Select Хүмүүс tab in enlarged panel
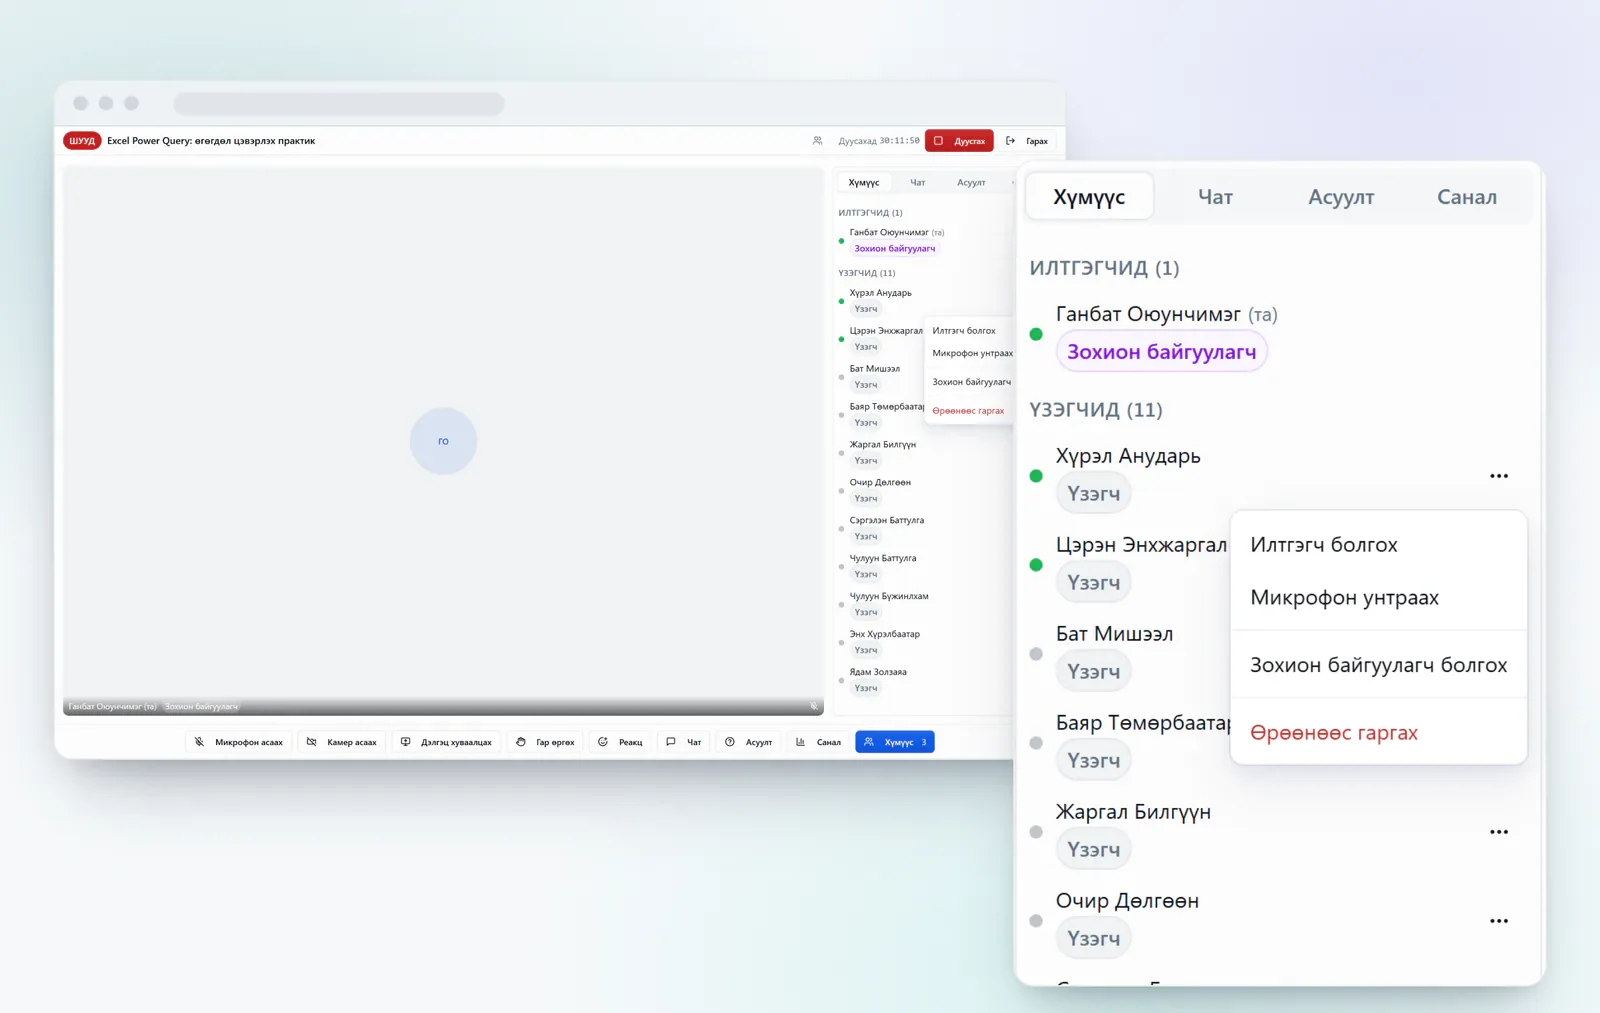 pos(1089,197)
